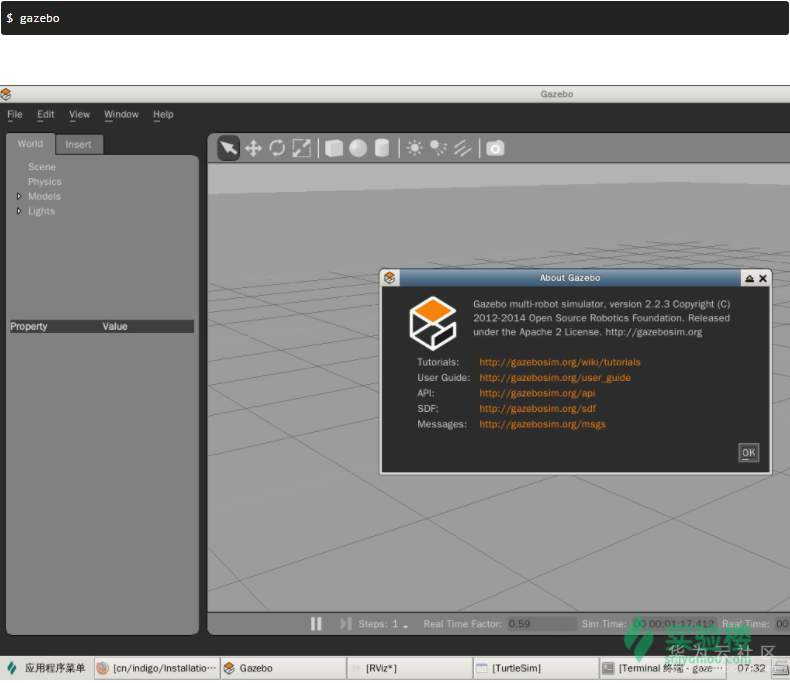Switch to the World tab
This screenshot has height=683, width=790.
30,144
